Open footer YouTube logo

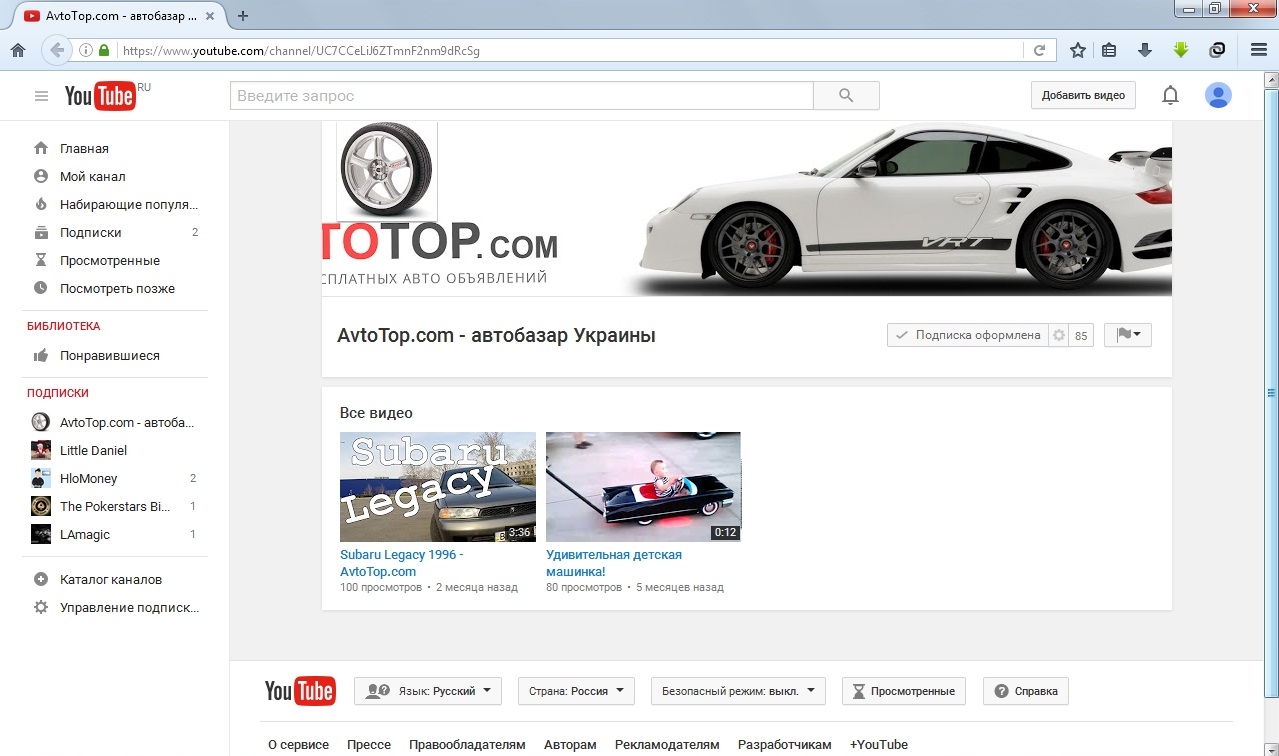(300, 691)
